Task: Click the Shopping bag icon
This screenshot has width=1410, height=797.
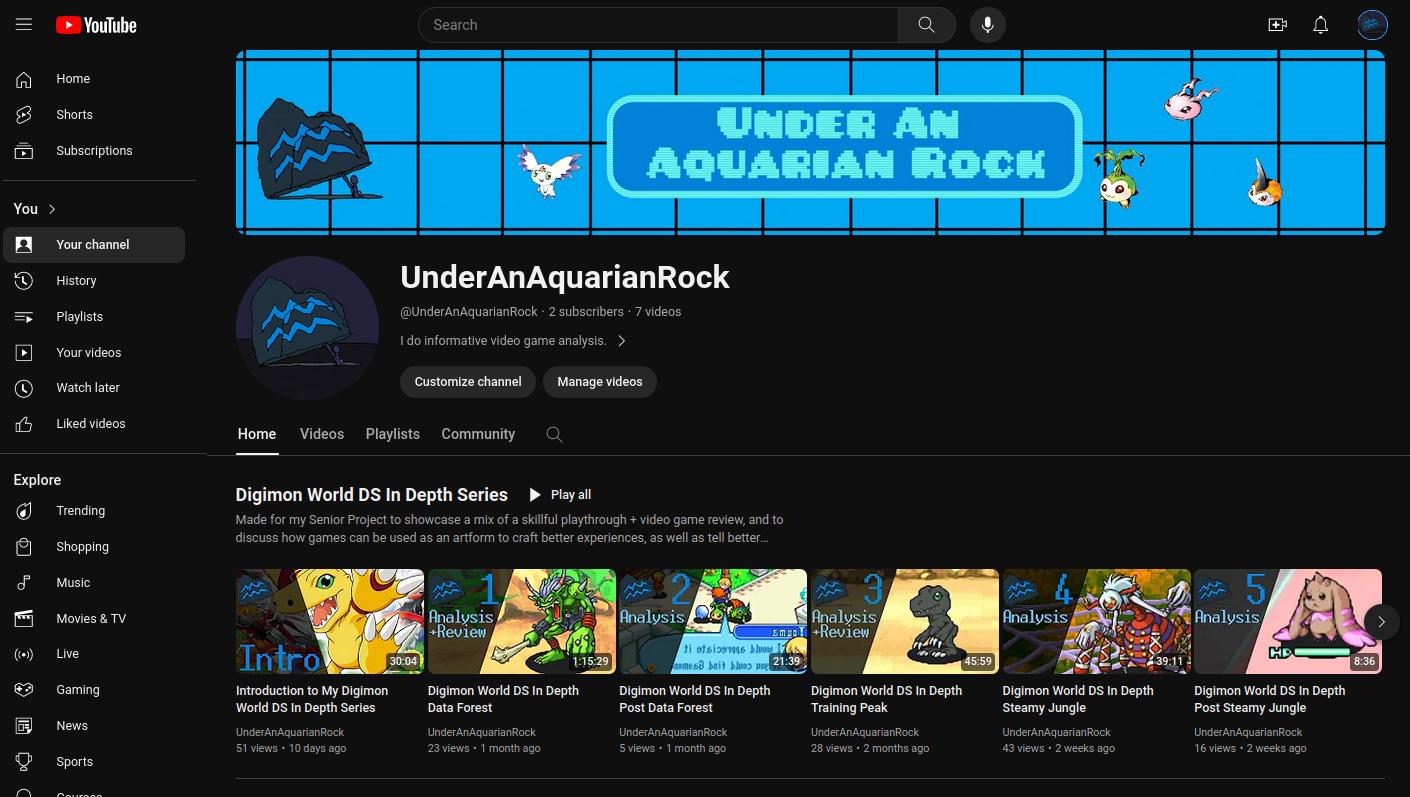Action: [x=24, y=547]
